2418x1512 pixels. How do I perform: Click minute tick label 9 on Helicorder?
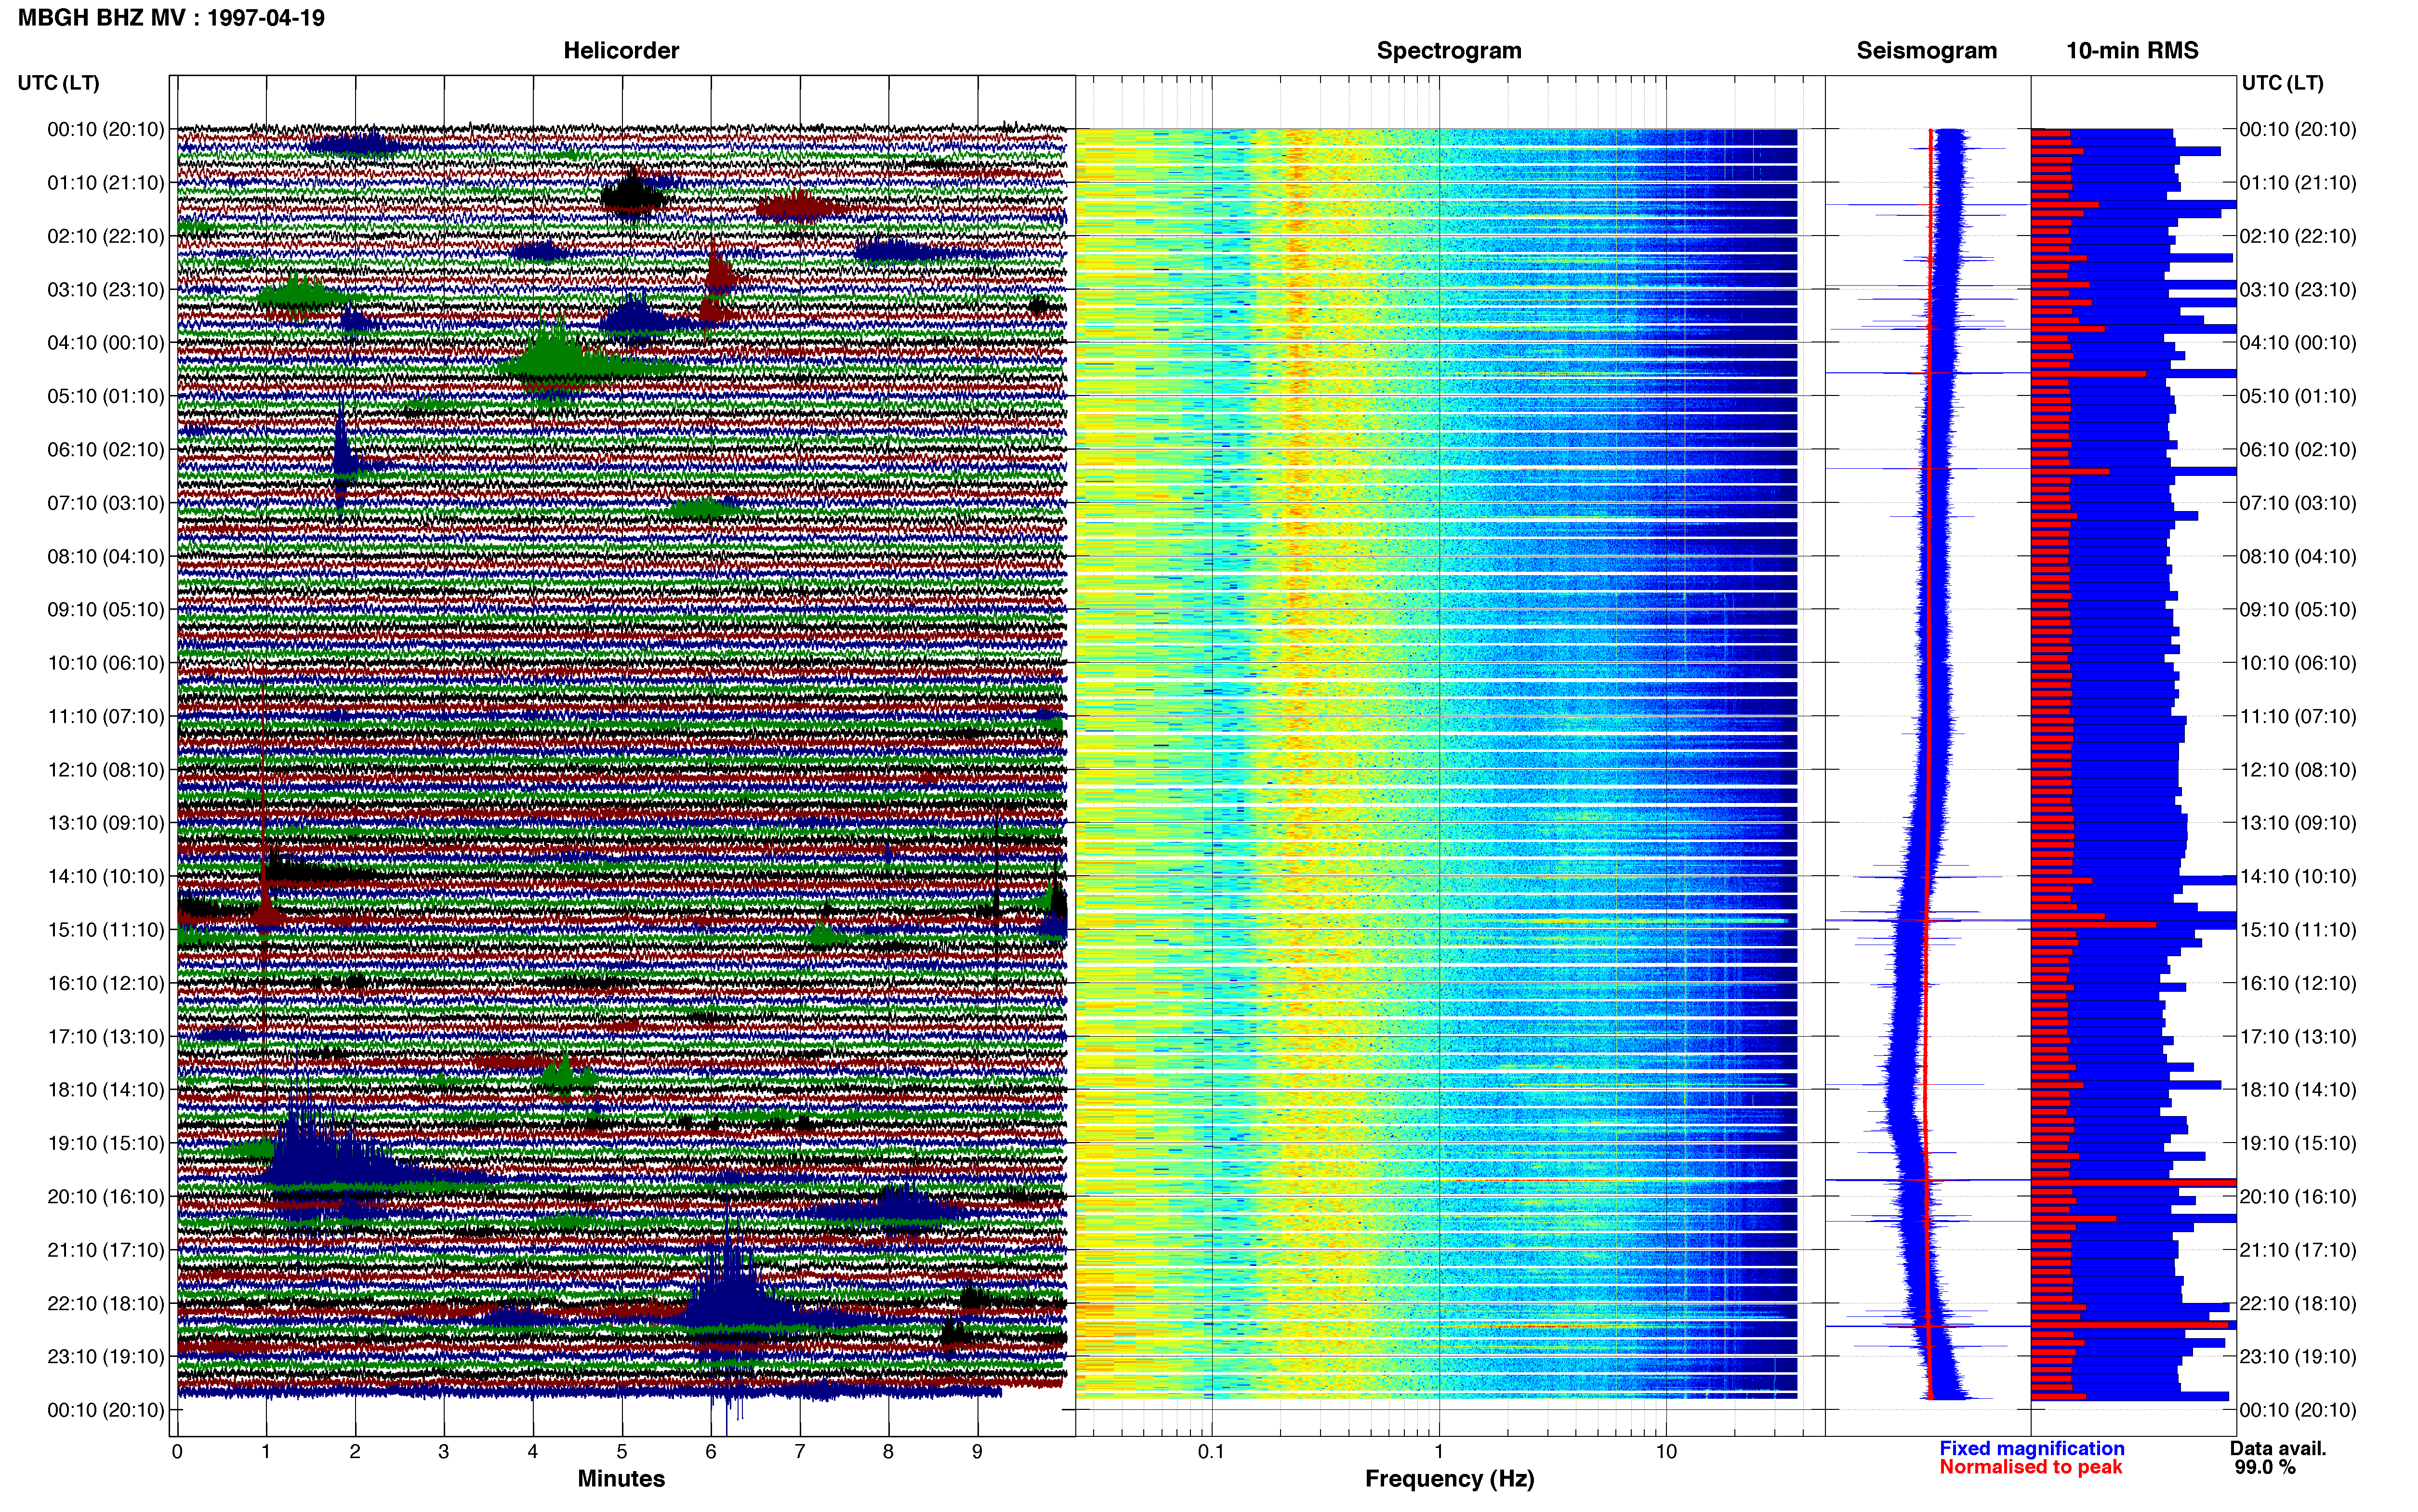pos(977,1452)
